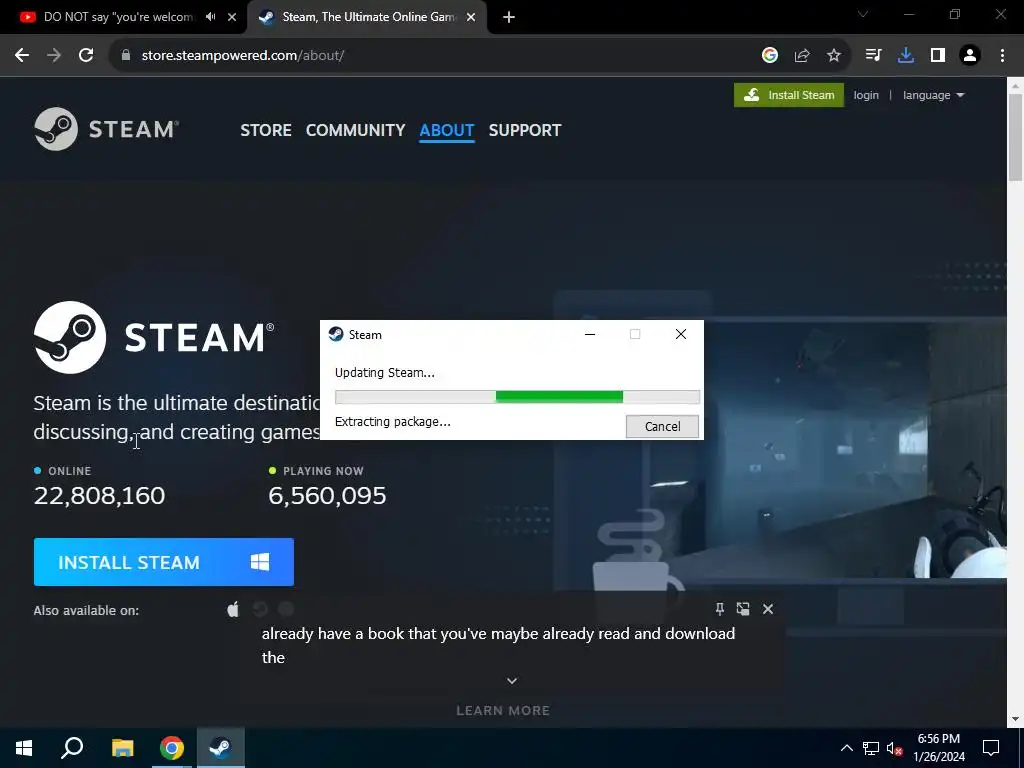Open the SUPPORT menu item
1024x768 pixels.
click(x=525, y=130)
